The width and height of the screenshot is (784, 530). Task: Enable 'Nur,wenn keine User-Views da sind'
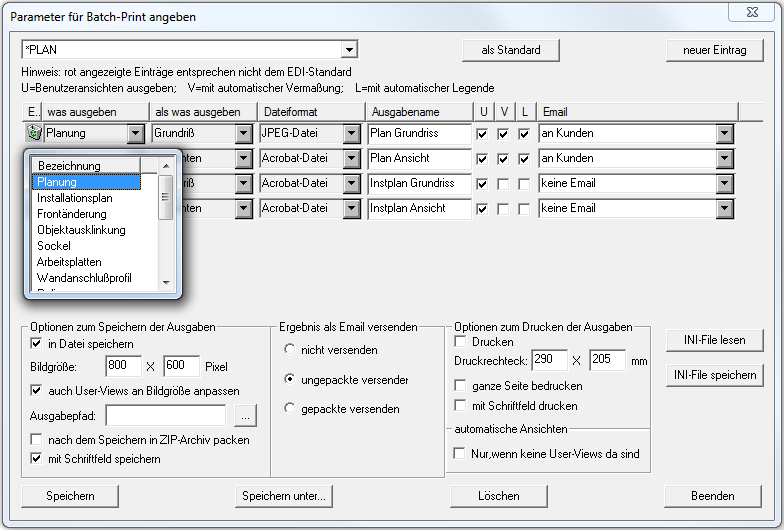tap(459, 454)
